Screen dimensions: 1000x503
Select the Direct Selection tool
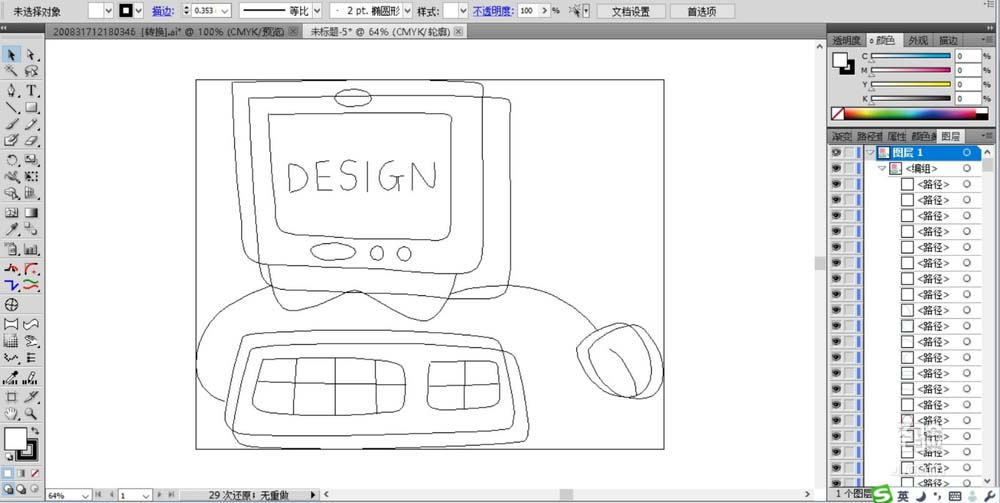[31, 55]
